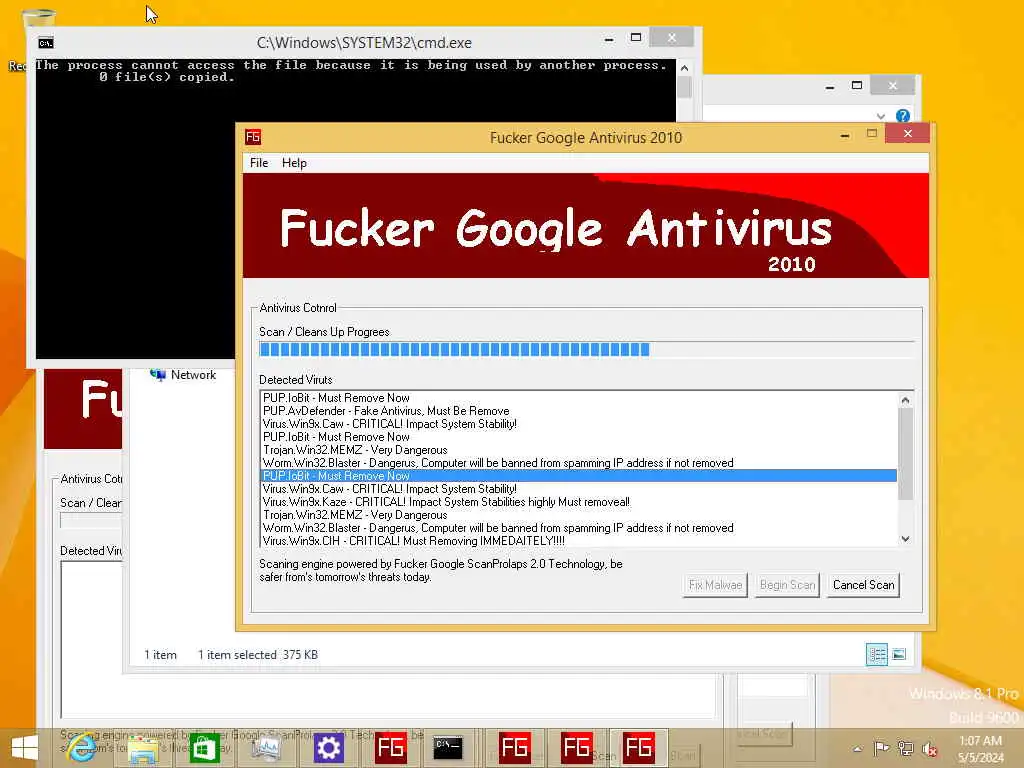The height and width of the screenshot is (768, 1024).
Task: Click the cmd.exe title bar icon
Action: point(46,43)
